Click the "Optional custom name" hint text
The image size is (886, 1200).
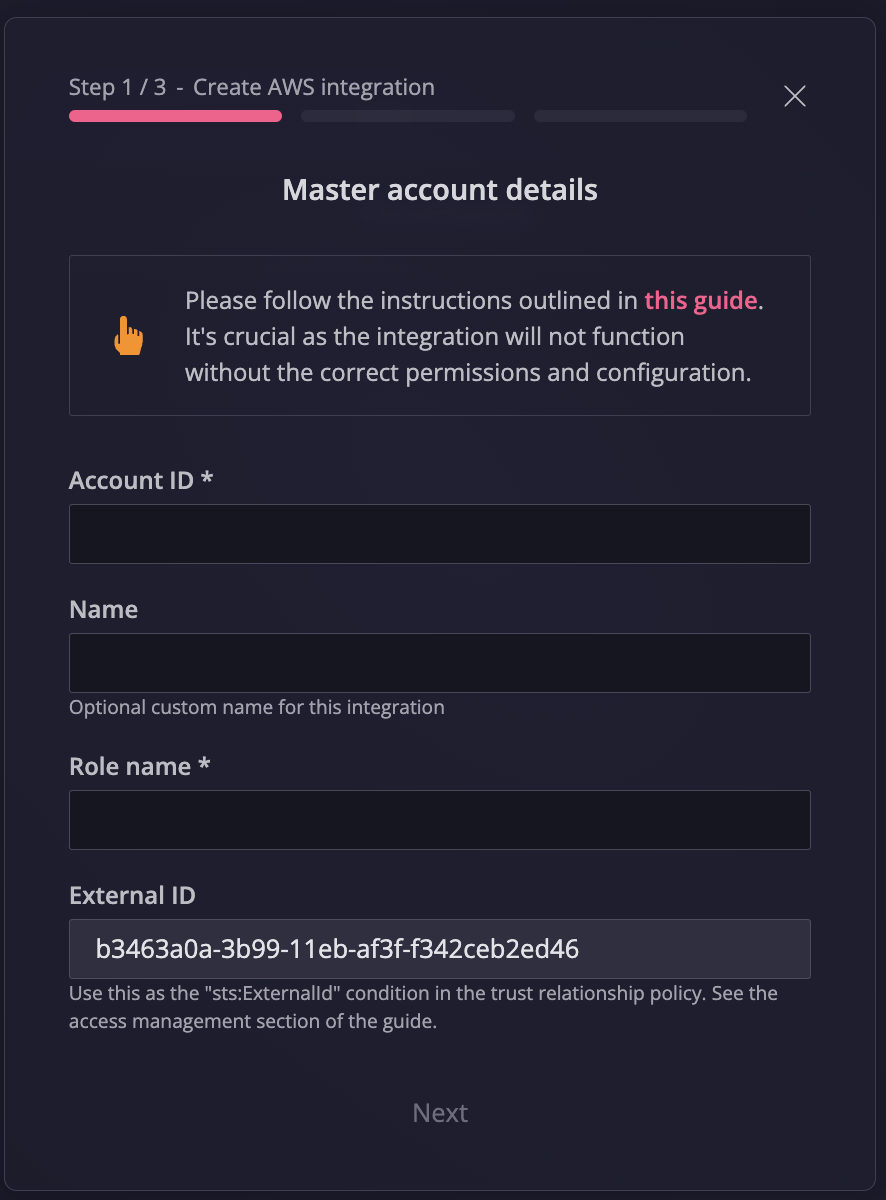click(x=256, y=708)
